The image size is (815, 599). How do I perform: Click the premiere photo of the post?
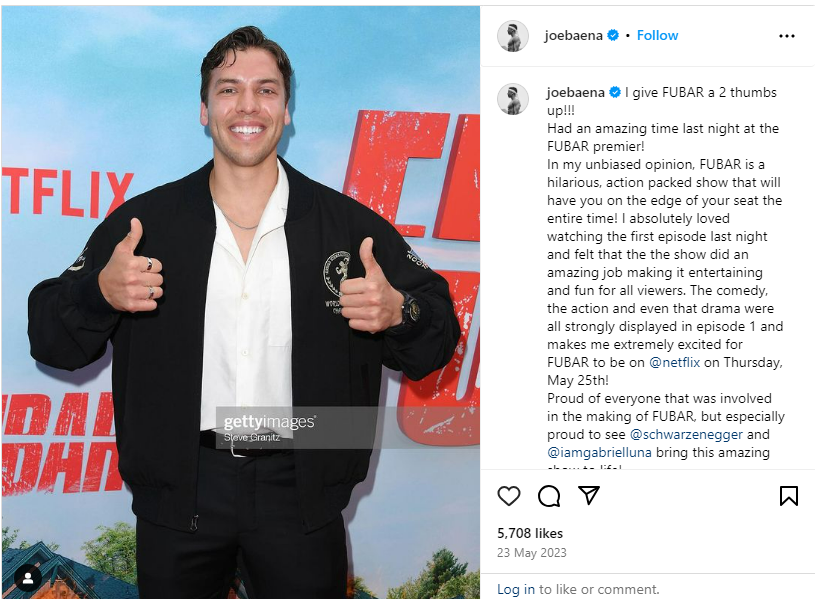241,302
